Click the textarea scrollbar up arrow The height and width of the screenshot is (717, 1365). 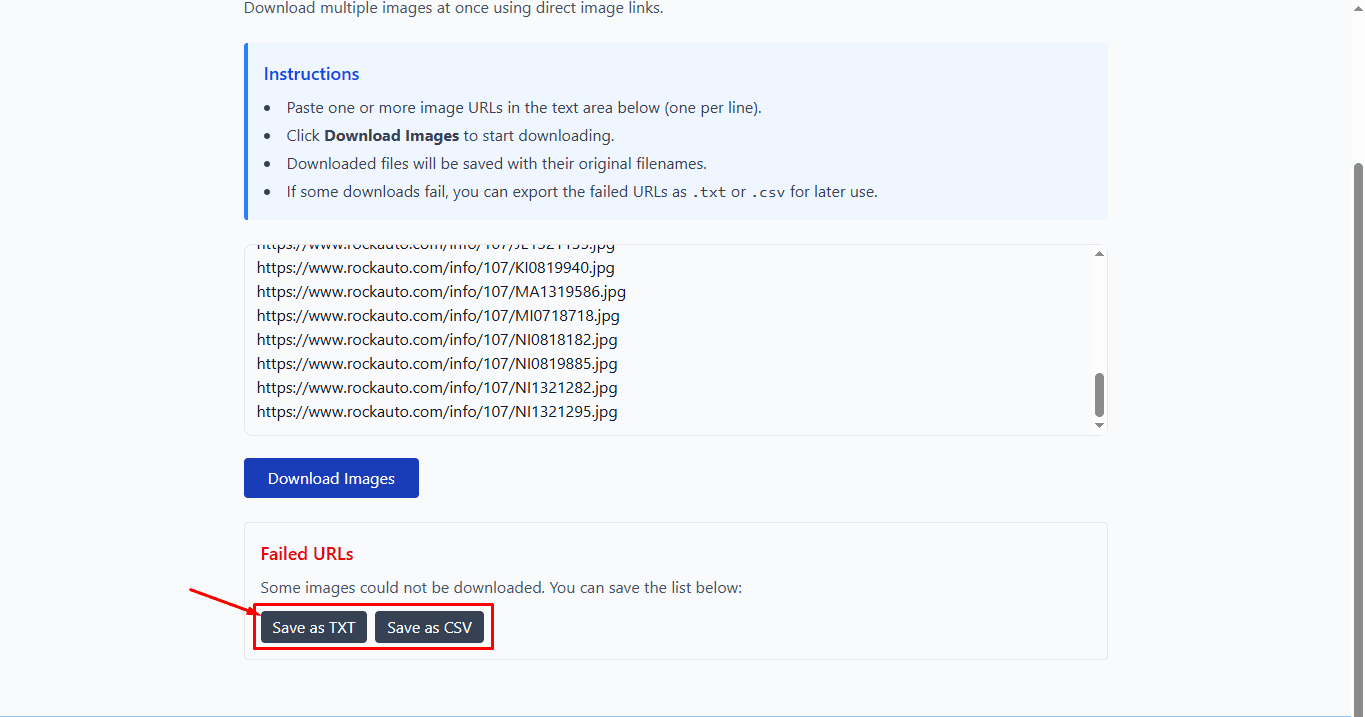[x=1099, y=254]
